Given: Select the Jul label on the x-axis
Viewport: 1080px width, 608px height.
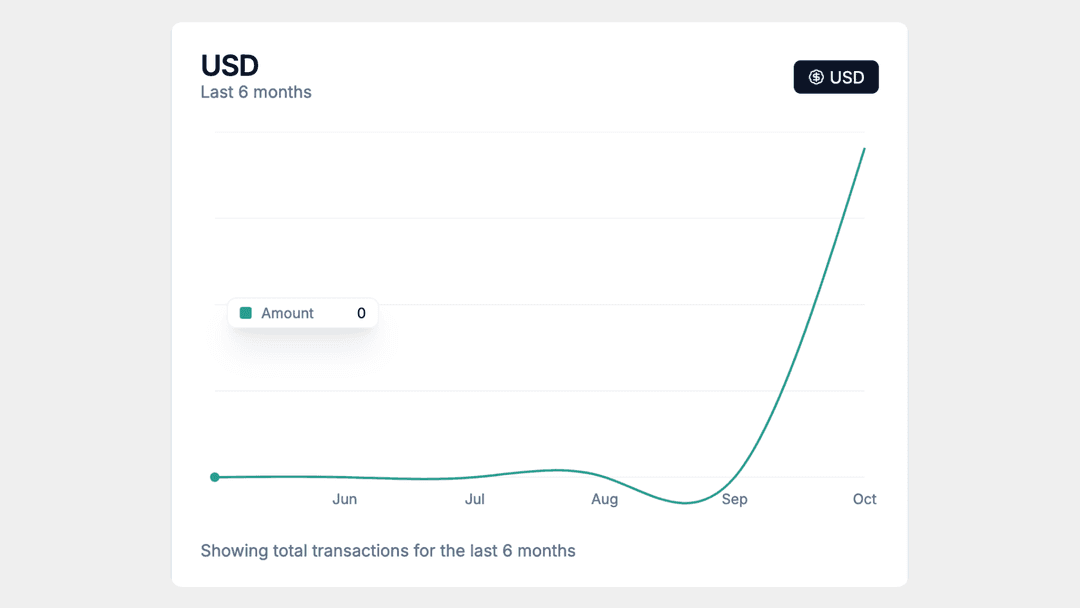Looking at the screenshot, I should [x=474, y=499].
